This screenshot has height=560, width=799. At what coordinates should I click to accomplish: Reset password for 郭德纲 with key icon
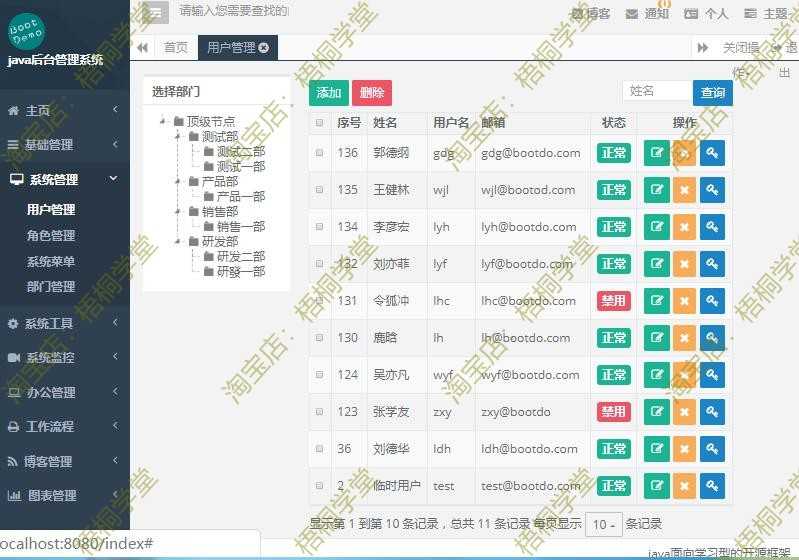pos(712,153)
